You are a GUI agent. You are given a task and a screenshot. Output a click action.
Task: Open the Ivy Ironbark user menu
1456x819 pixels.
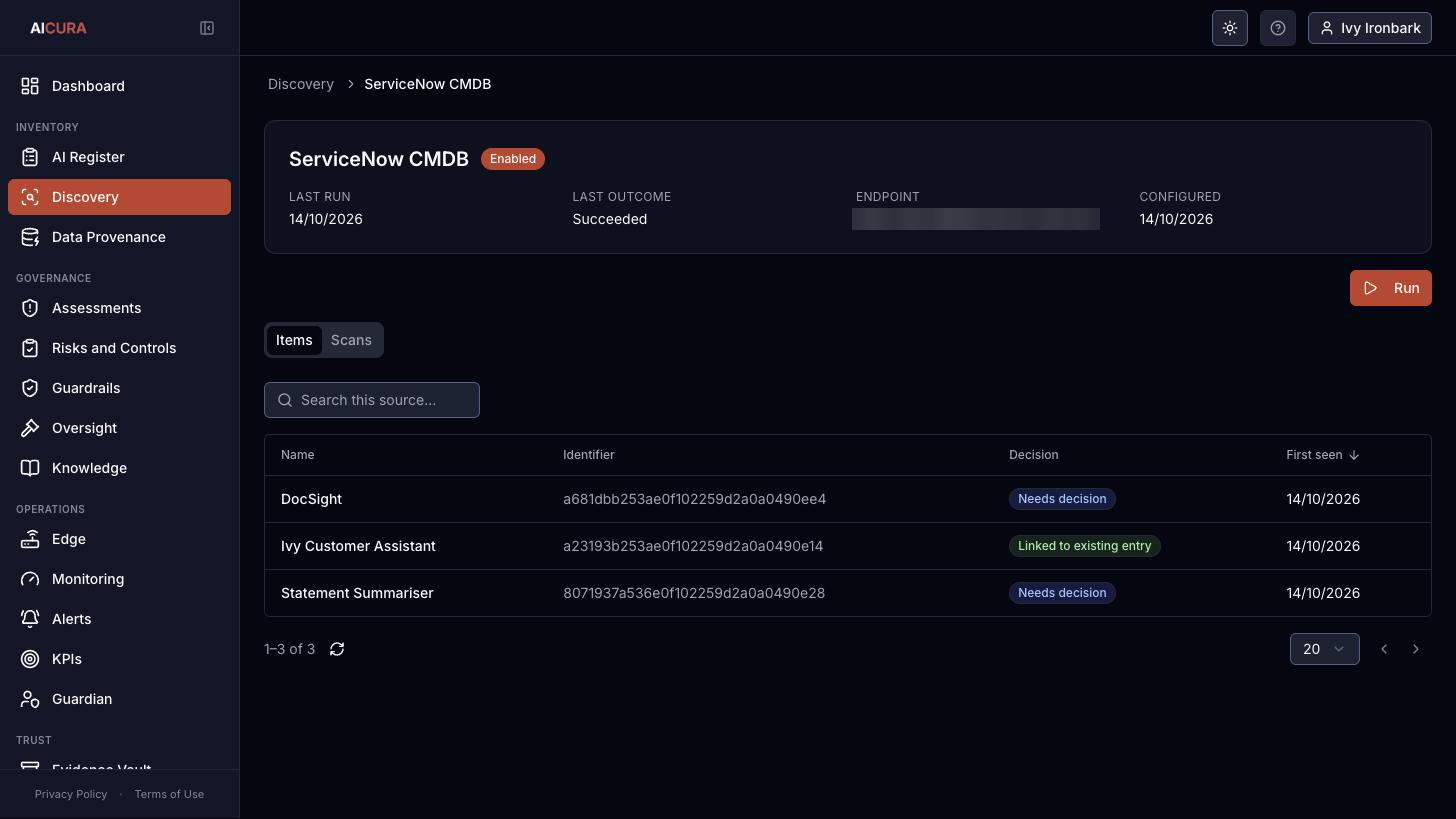[1370, 28]
